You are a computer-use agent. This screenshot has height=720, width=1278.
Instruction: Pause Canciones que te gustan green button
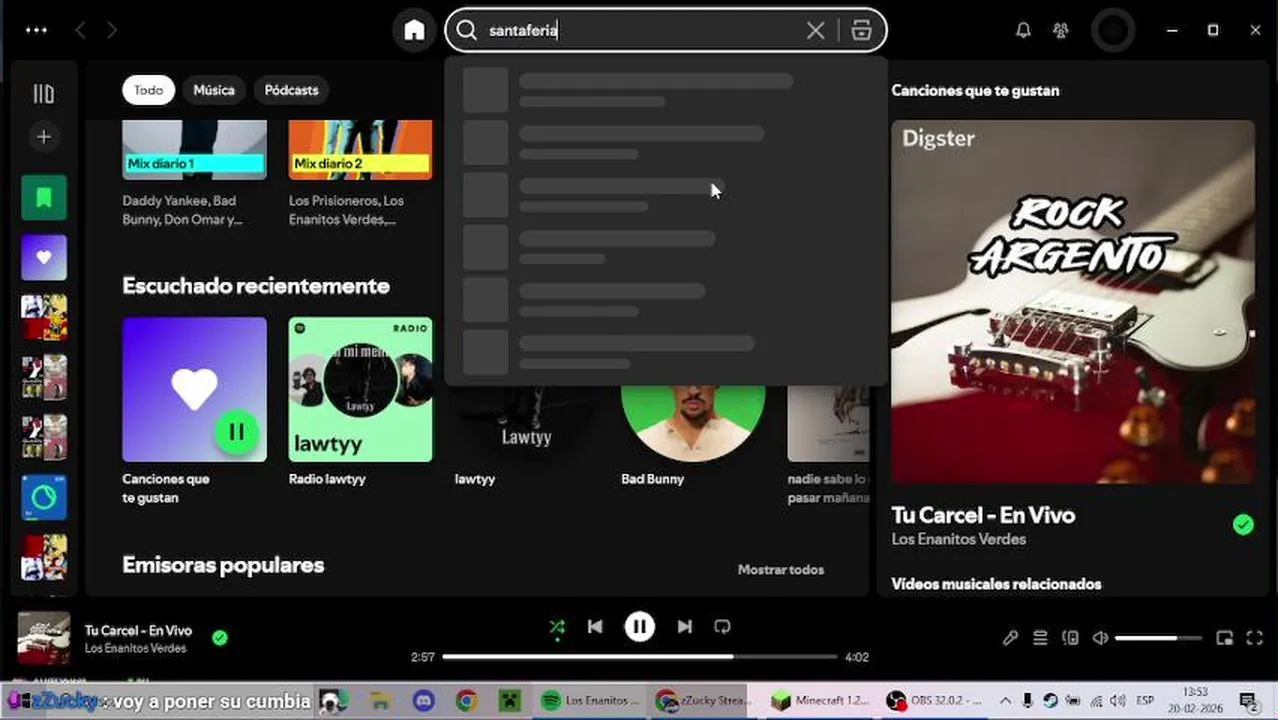237,432
